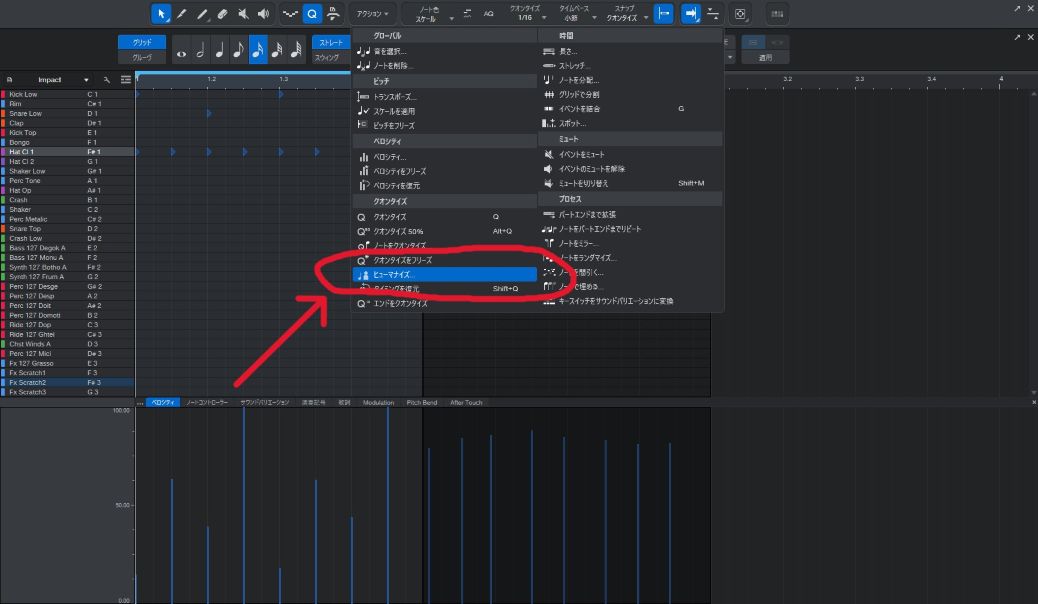
Task: Select the Arrow tool in toolbar
Action: point(161,14)
